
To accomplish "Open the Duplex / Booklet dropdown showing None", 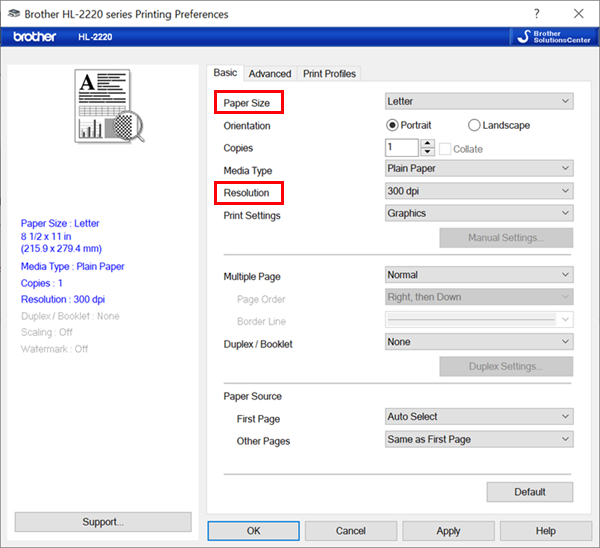I will coord(479,342).
